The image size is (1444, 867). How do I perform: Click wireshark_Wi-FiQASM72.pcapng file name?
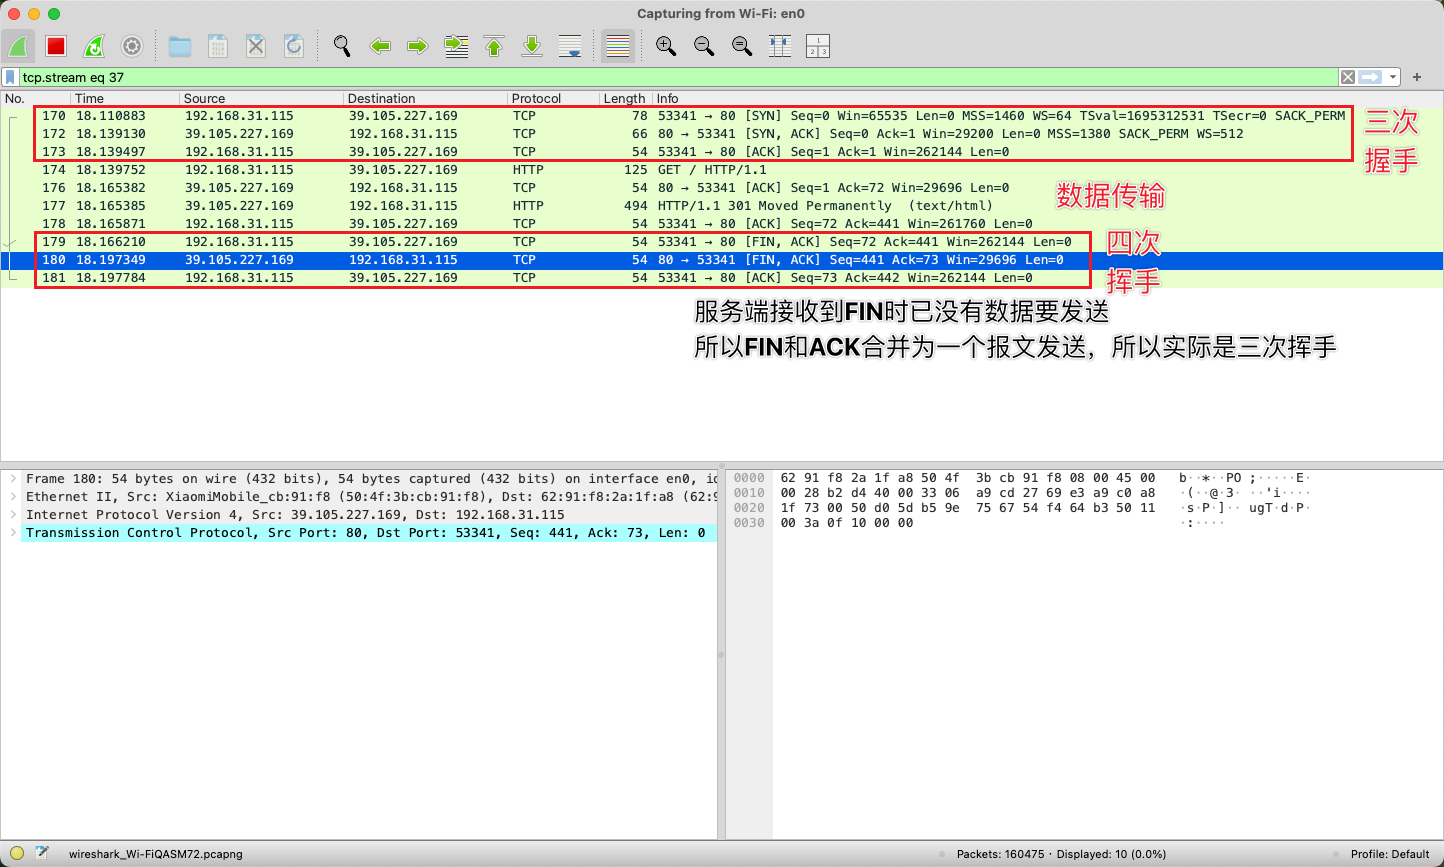click(155, 855)
